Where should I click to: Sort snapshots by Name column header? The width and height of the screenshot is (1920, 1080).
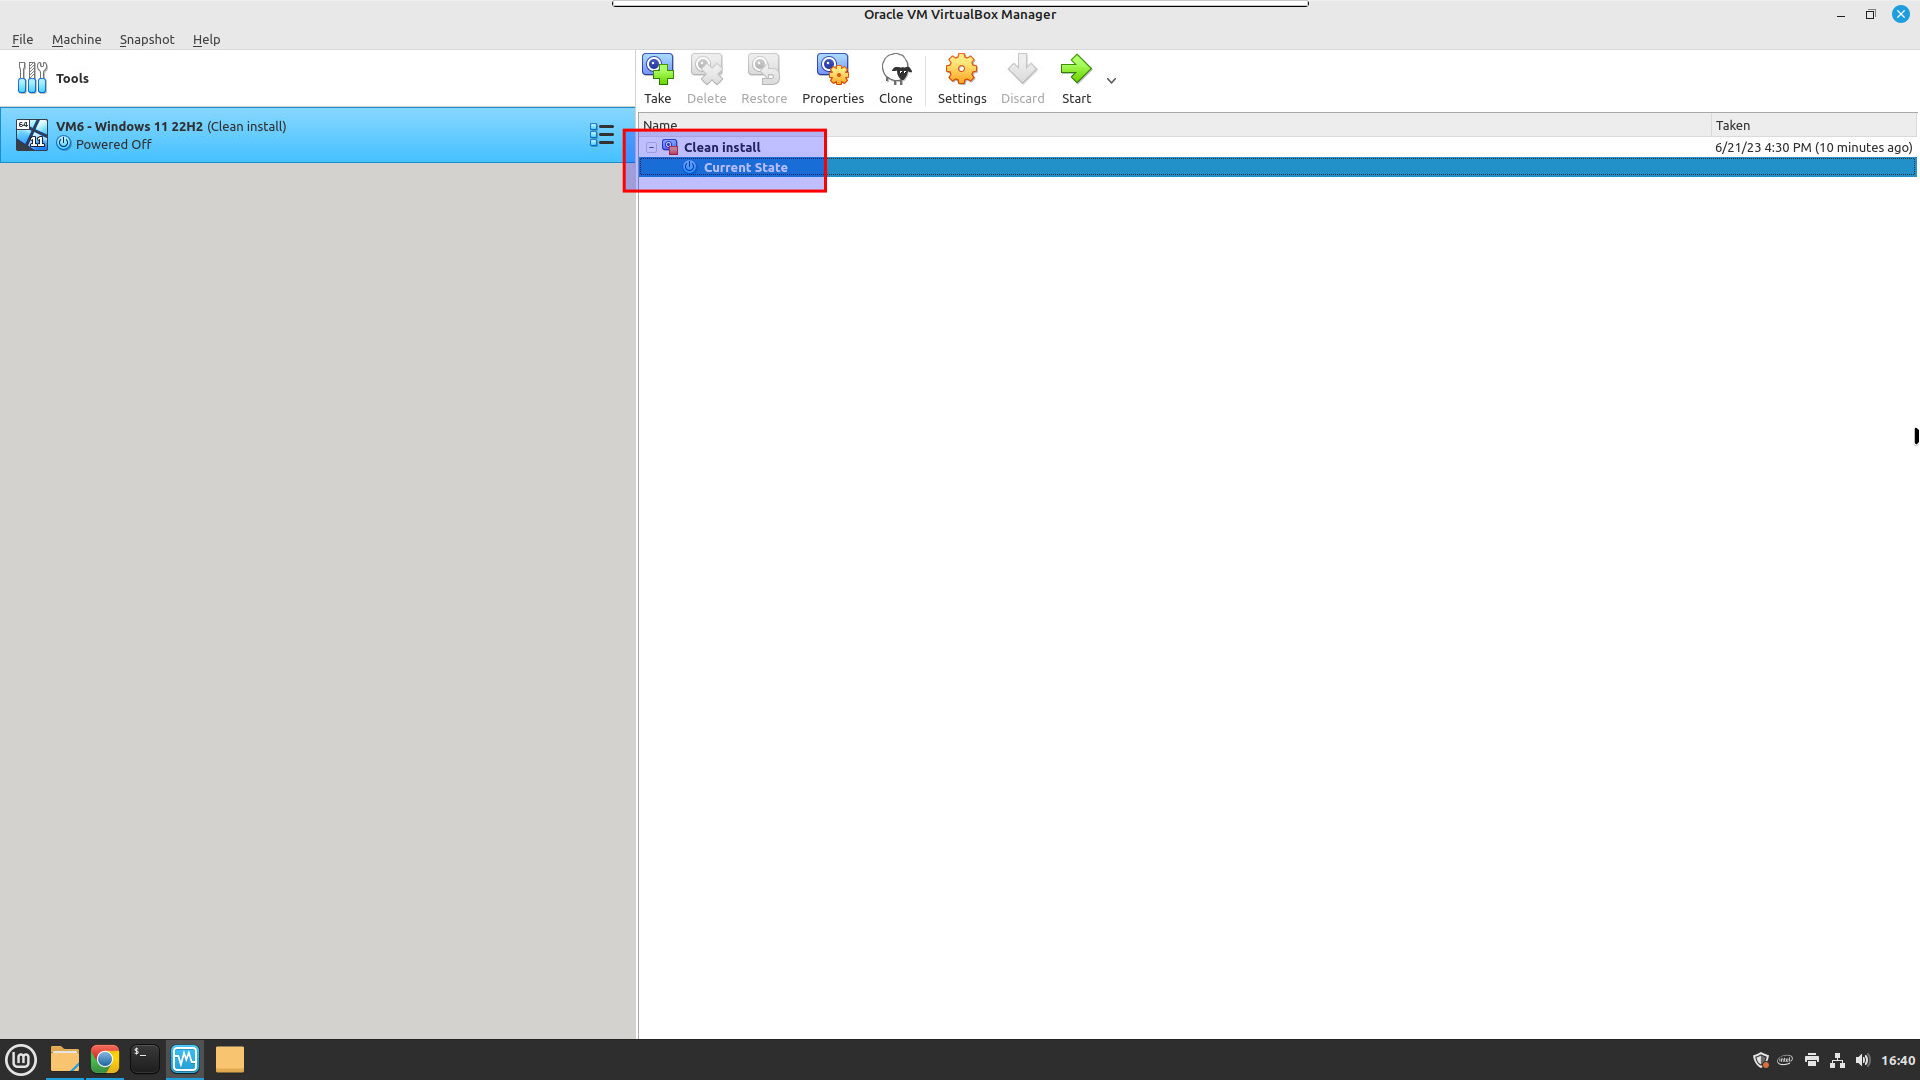[x=1174, y=125]
